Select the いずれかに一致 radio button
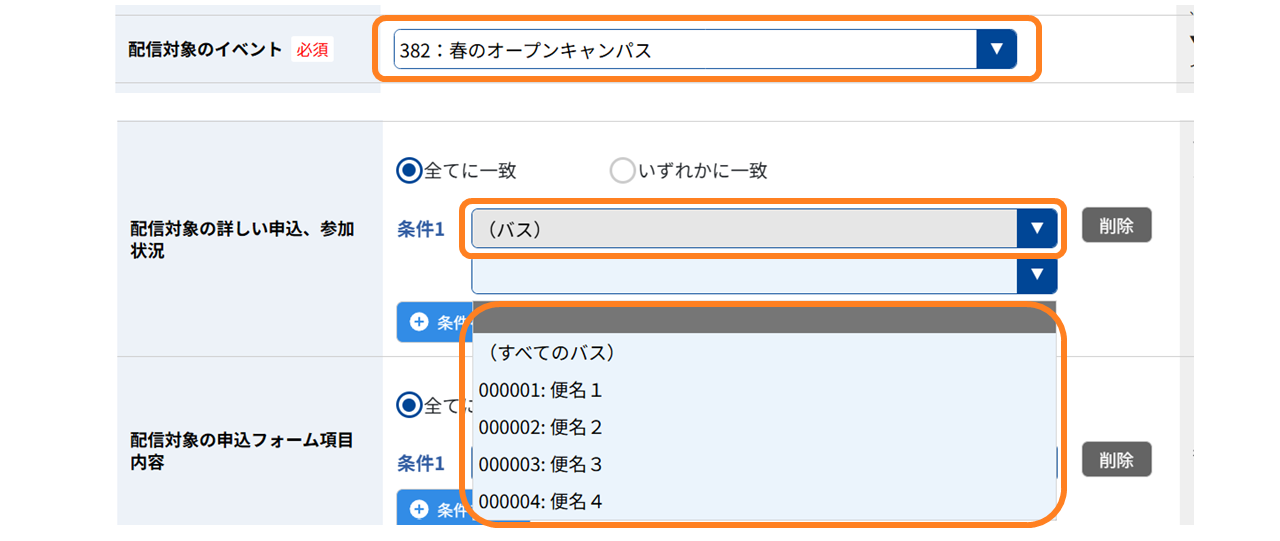Image resolution: width=1280 pixels, height=541 pixels. click(x=622, y=171)
